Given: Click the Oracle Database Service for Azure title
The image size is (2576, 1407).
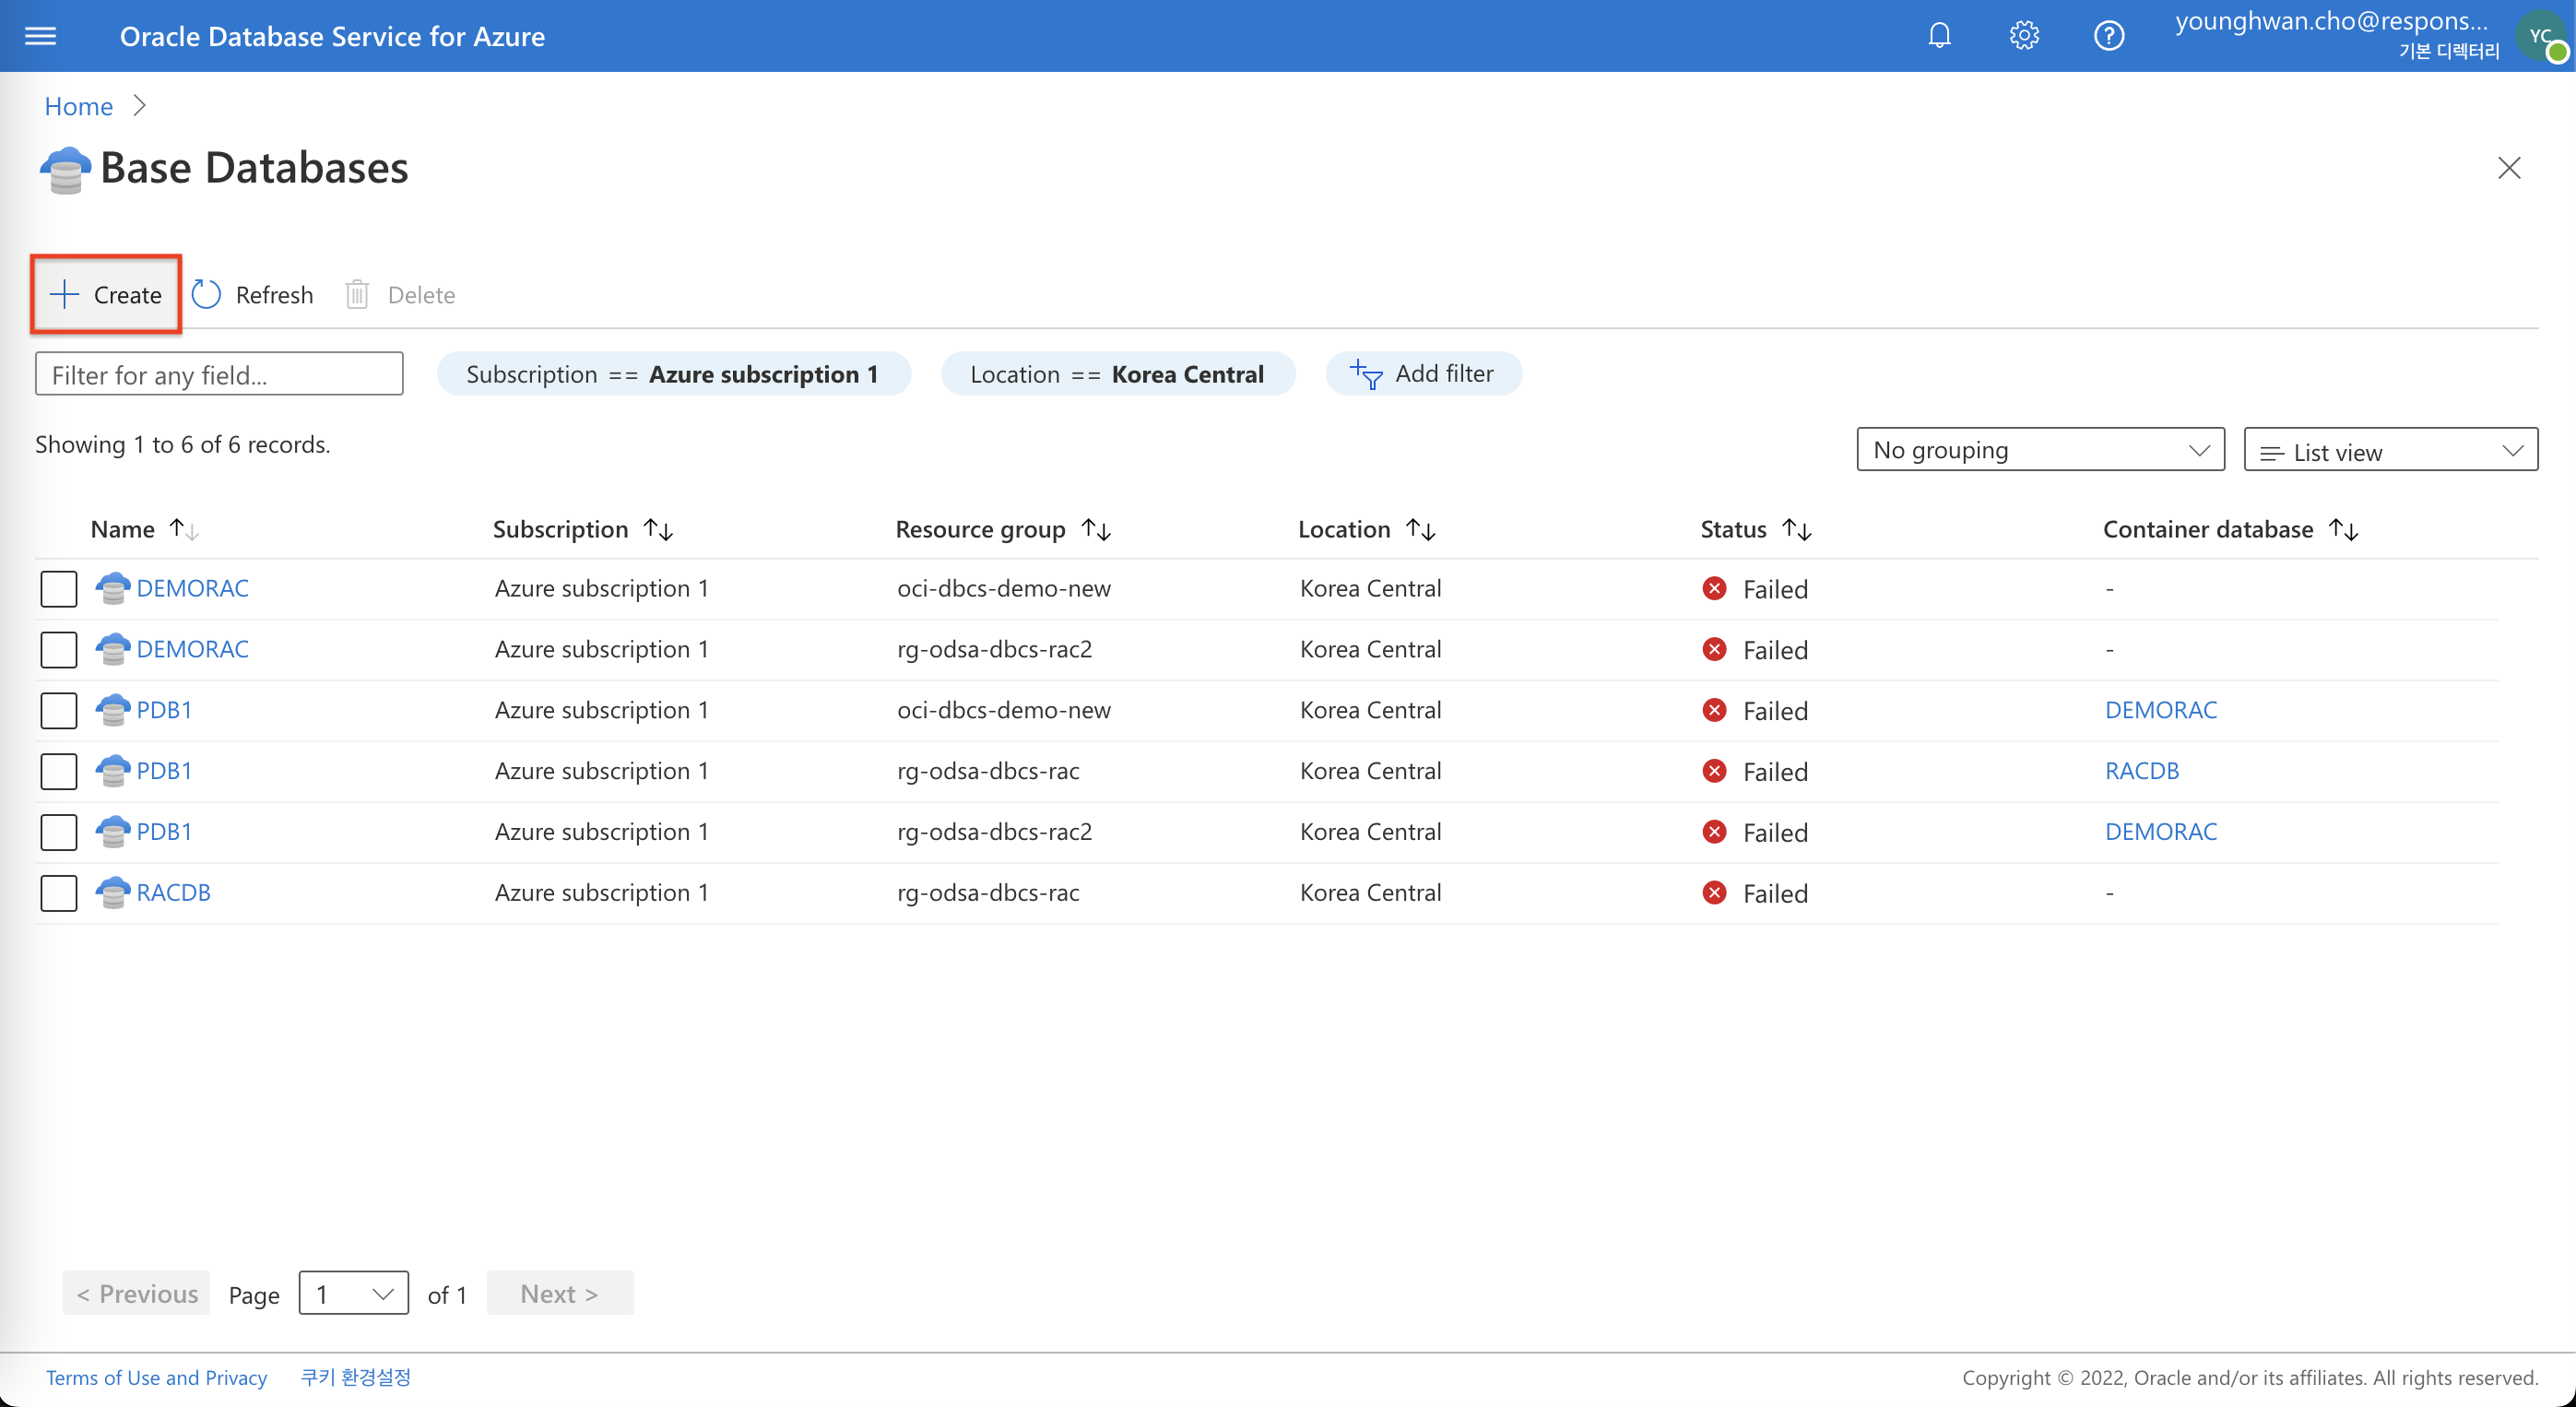Looking at the screenshot, I should click(332, 36).
